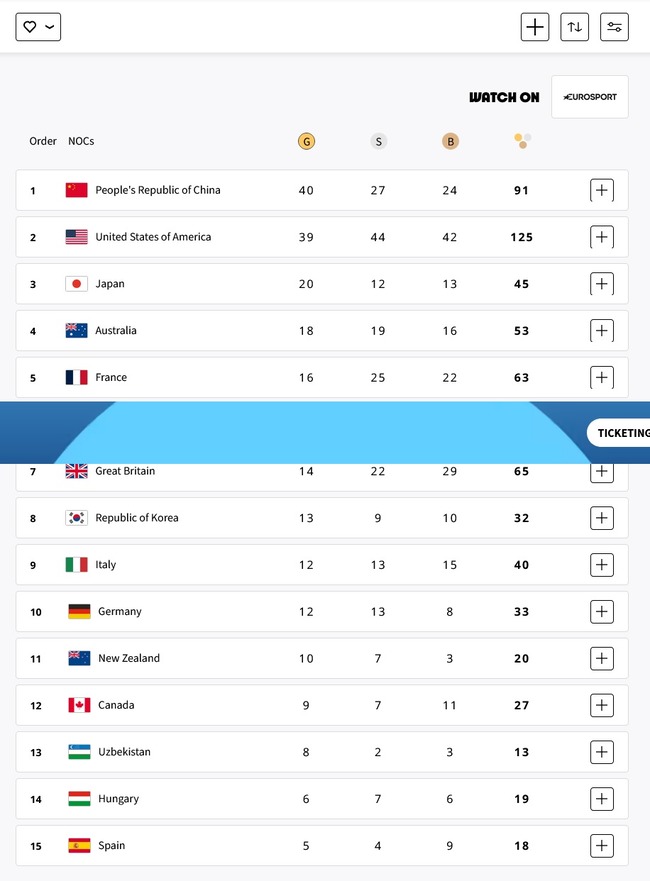
Task: Open the filter sliders settings icon
Action: 614,27
